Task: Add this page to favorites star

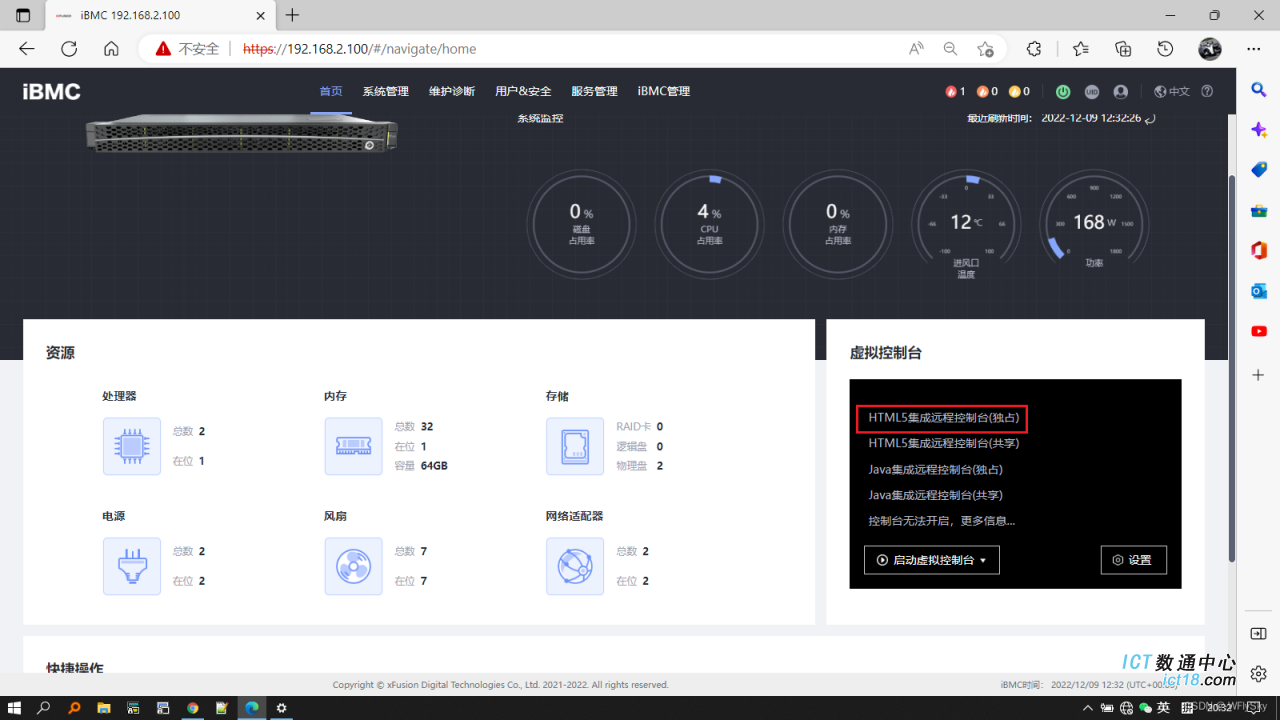Action: point(985,49)
